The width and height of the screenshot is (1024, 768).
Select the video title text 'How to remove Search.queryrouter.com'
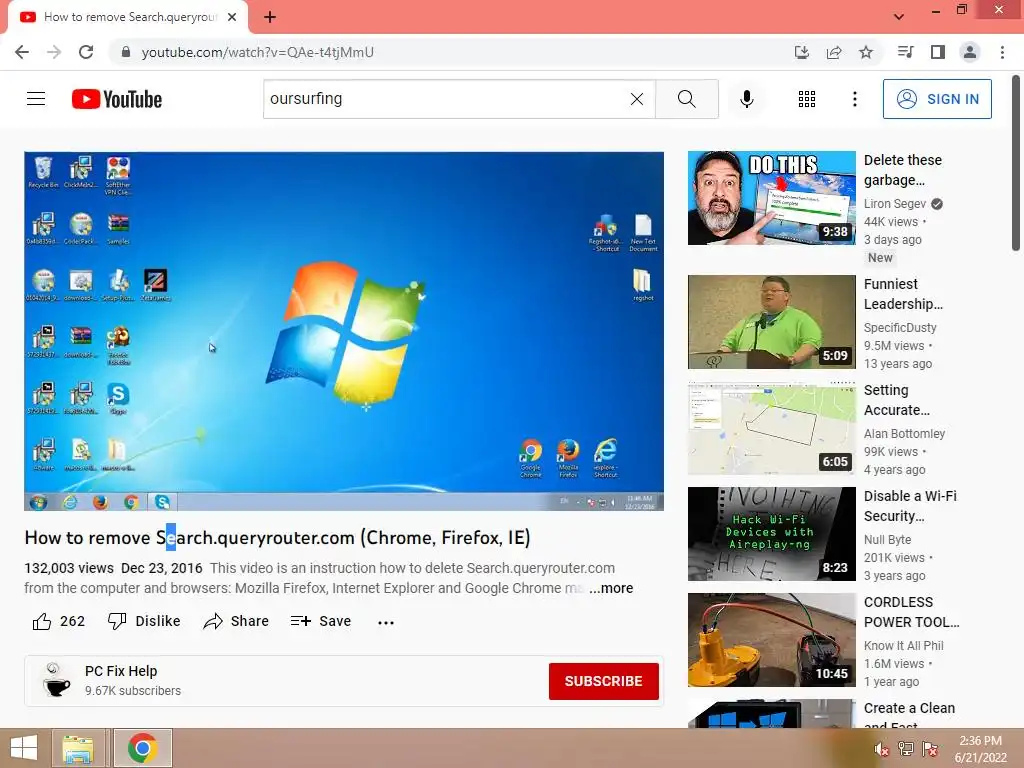pyautogui.click(x=189, y=537)
